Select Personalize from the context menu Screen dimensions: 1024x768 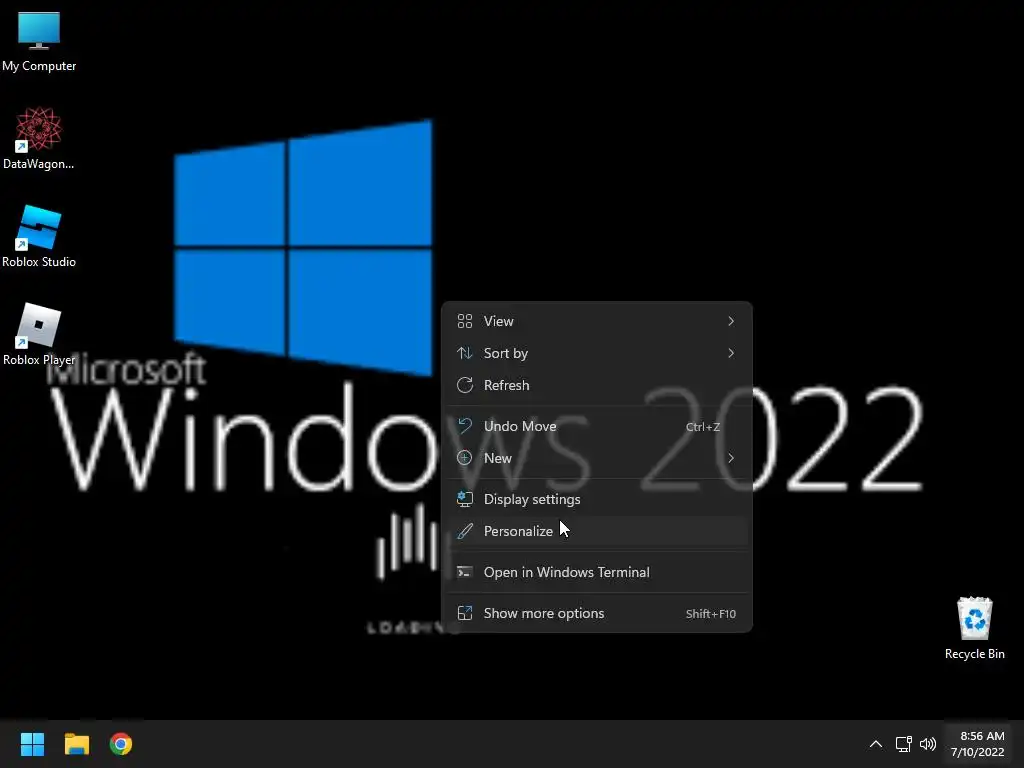tap(596, 531)
